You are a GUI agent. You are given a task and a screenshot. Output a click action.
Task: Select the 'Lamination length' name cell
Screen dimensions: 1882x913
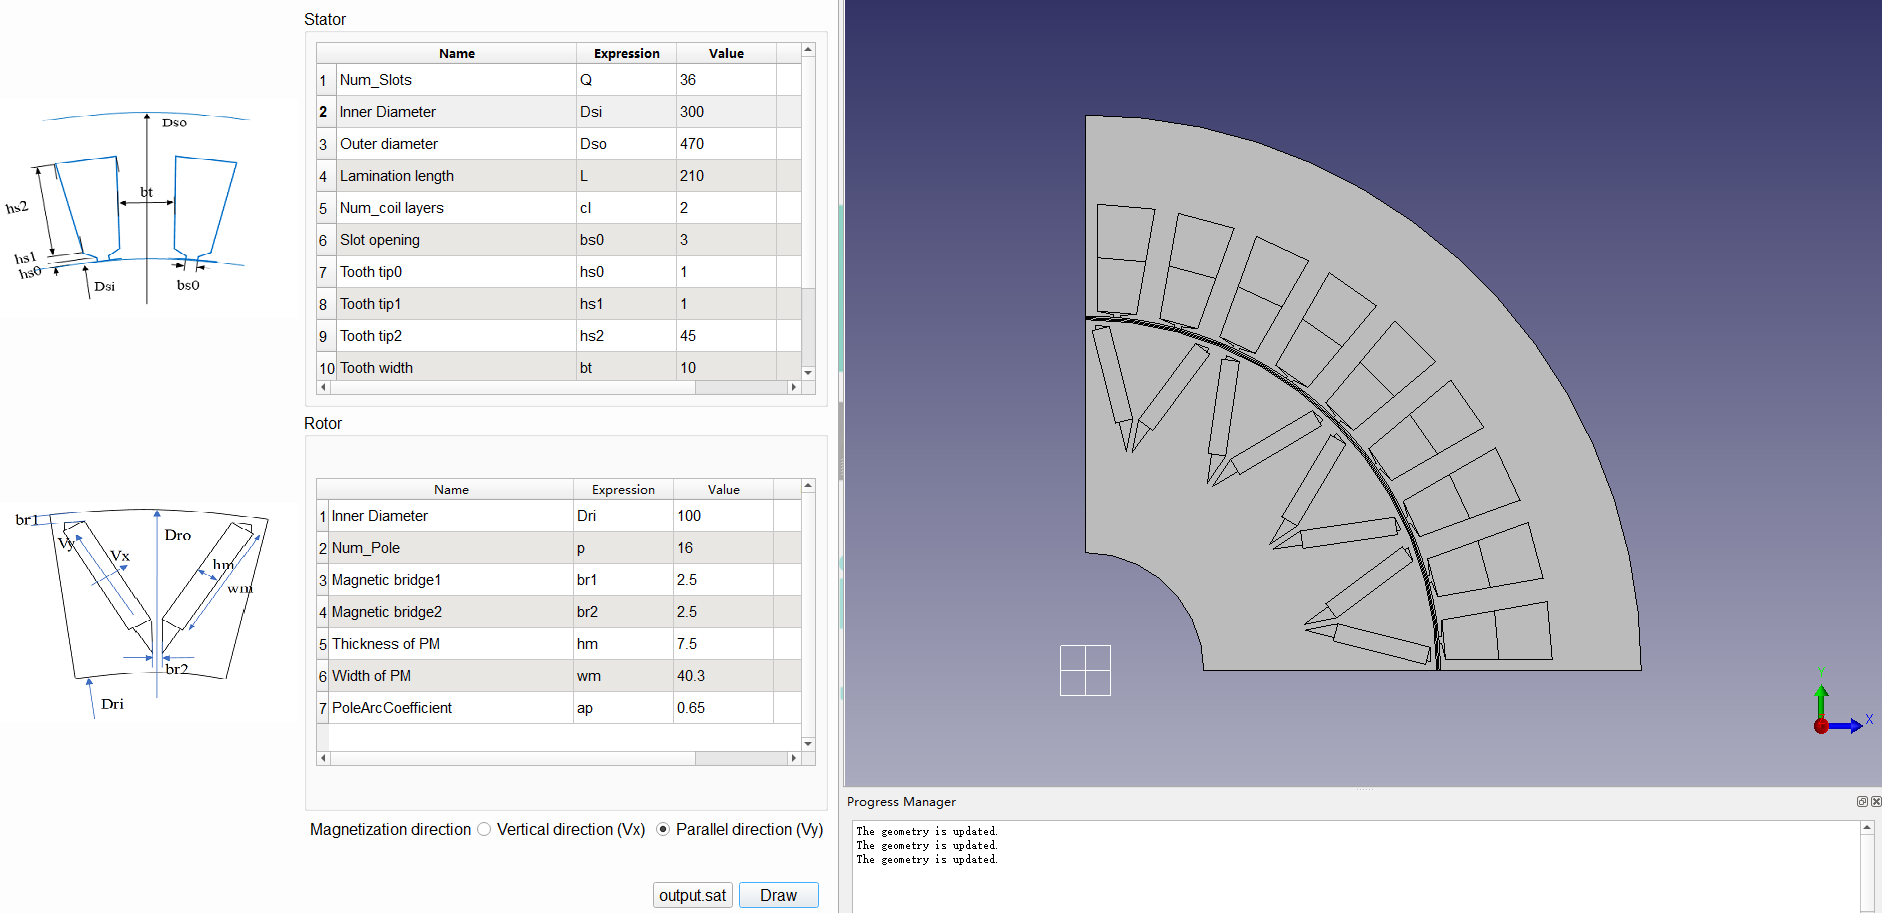click(457, 176)
